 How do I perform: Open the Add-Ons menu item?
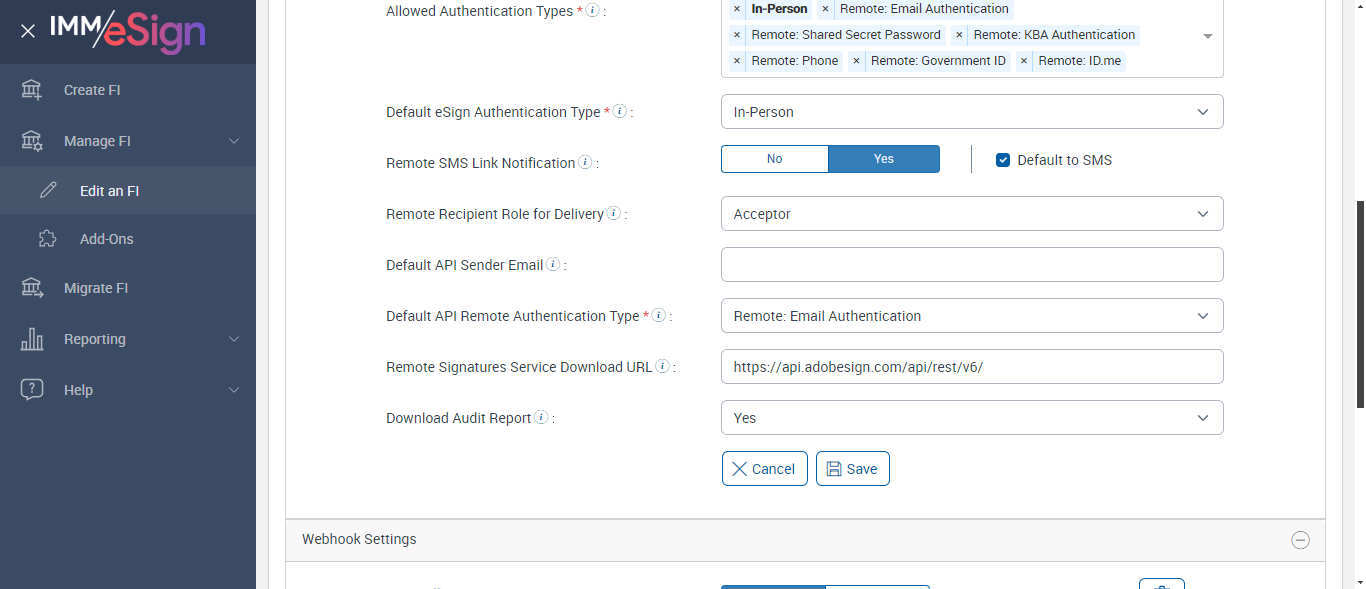pyautogui.click(x=106, y=239)
